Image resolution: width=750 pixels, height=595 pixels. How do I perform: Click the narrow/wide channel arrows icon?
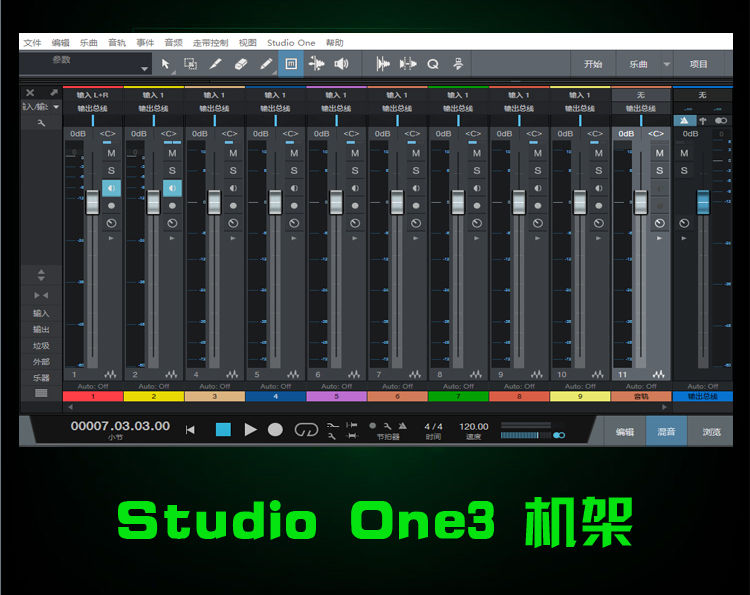pyautogui.click(x=41, y=295)
